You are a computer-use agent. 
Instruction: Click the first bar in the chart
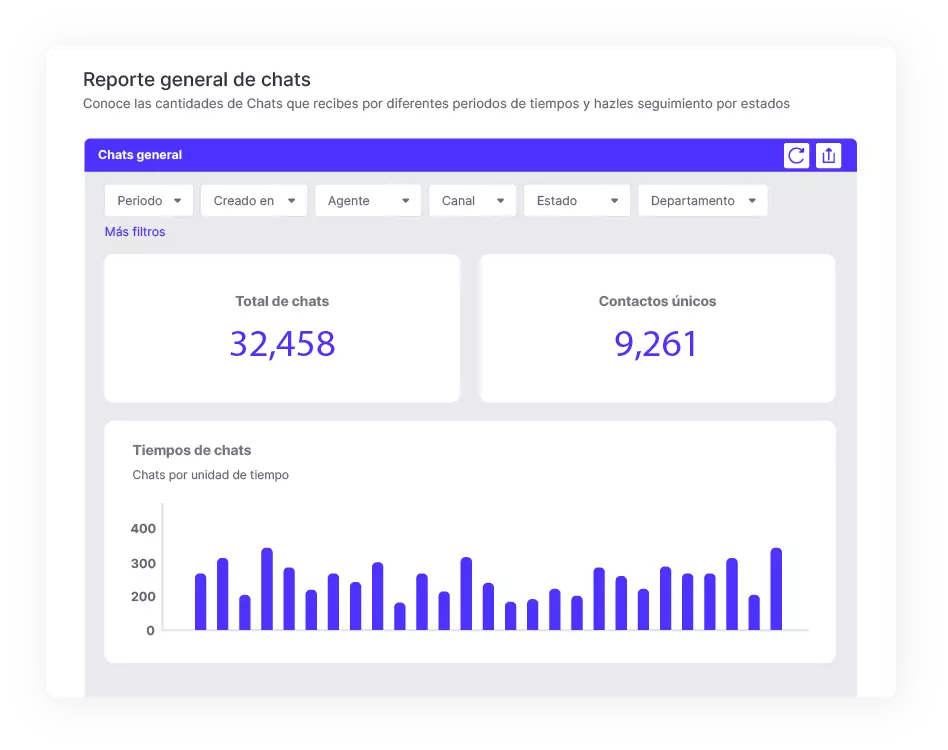coord(200,602)
